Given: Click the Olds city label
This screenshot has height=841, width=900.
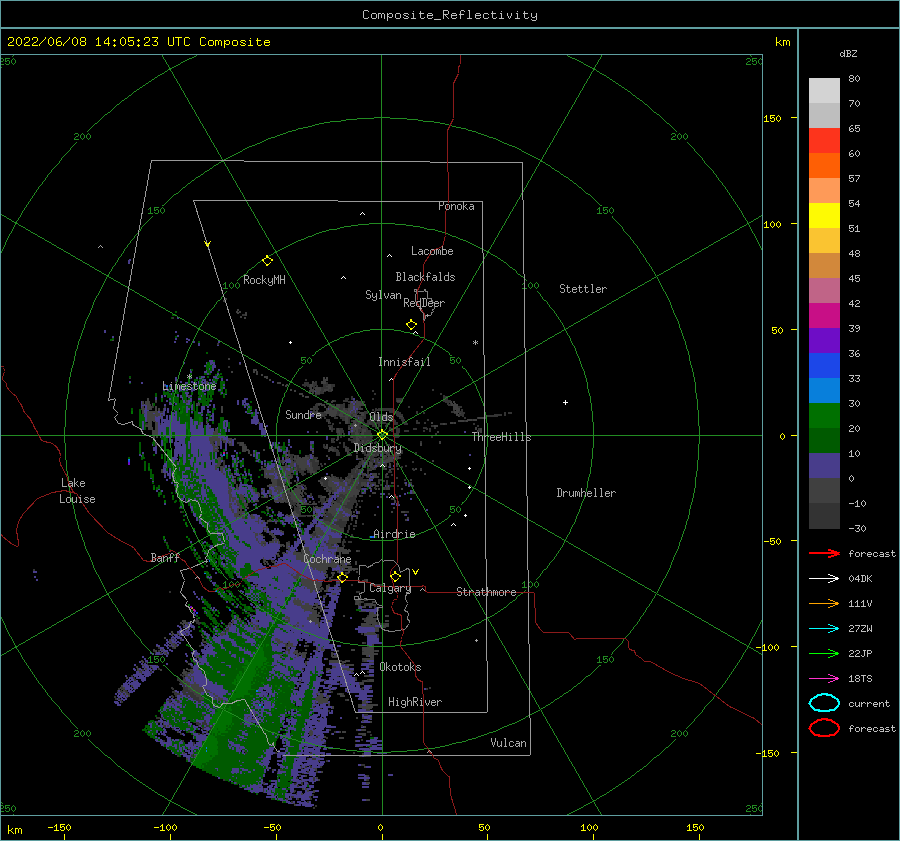Looking at the screenshot, I should tap(381, 417).
